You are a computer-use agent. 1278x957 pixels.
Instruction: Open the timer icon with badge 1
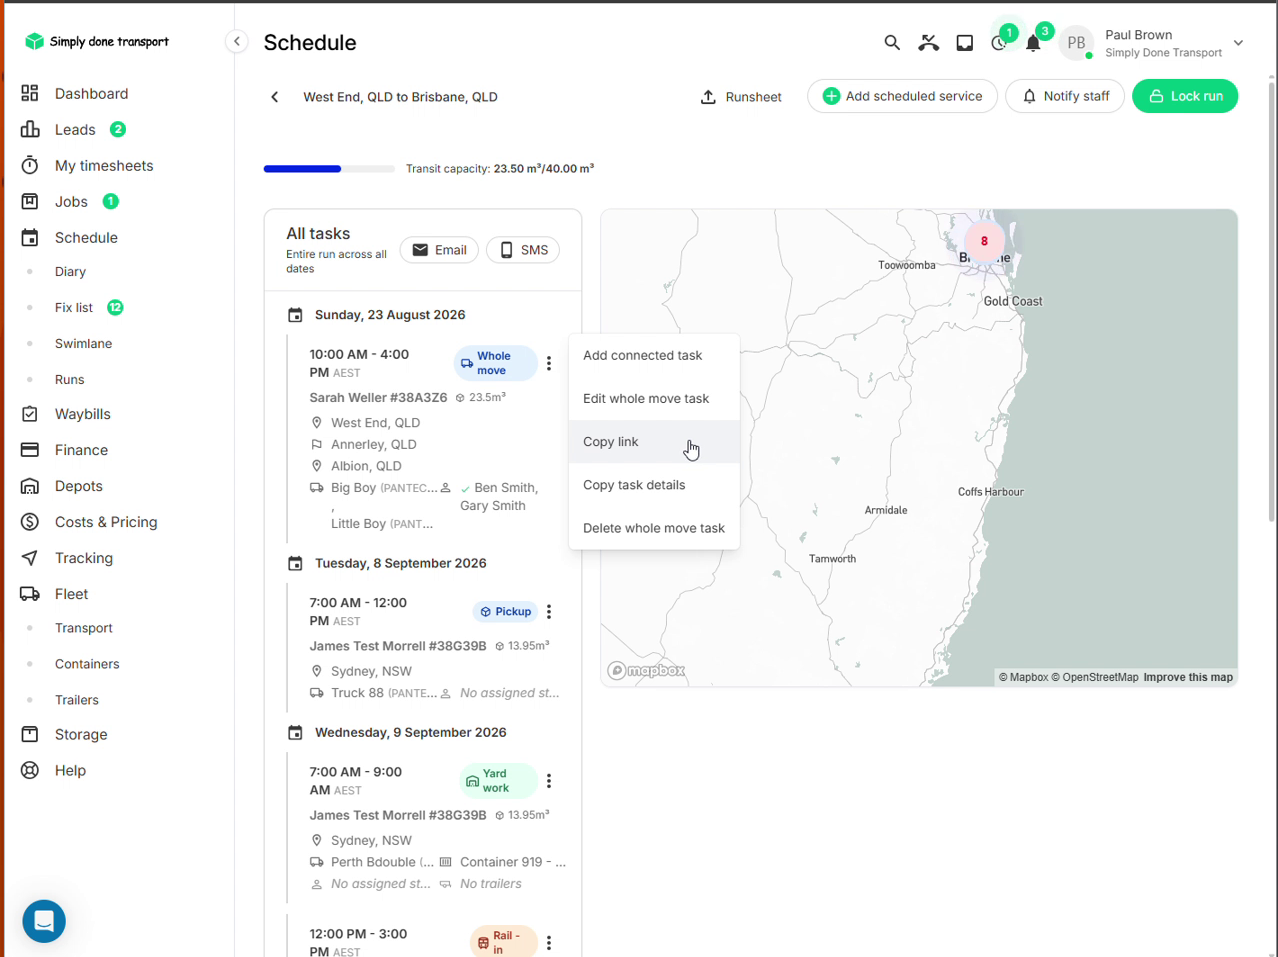click(x=999, y=42)
